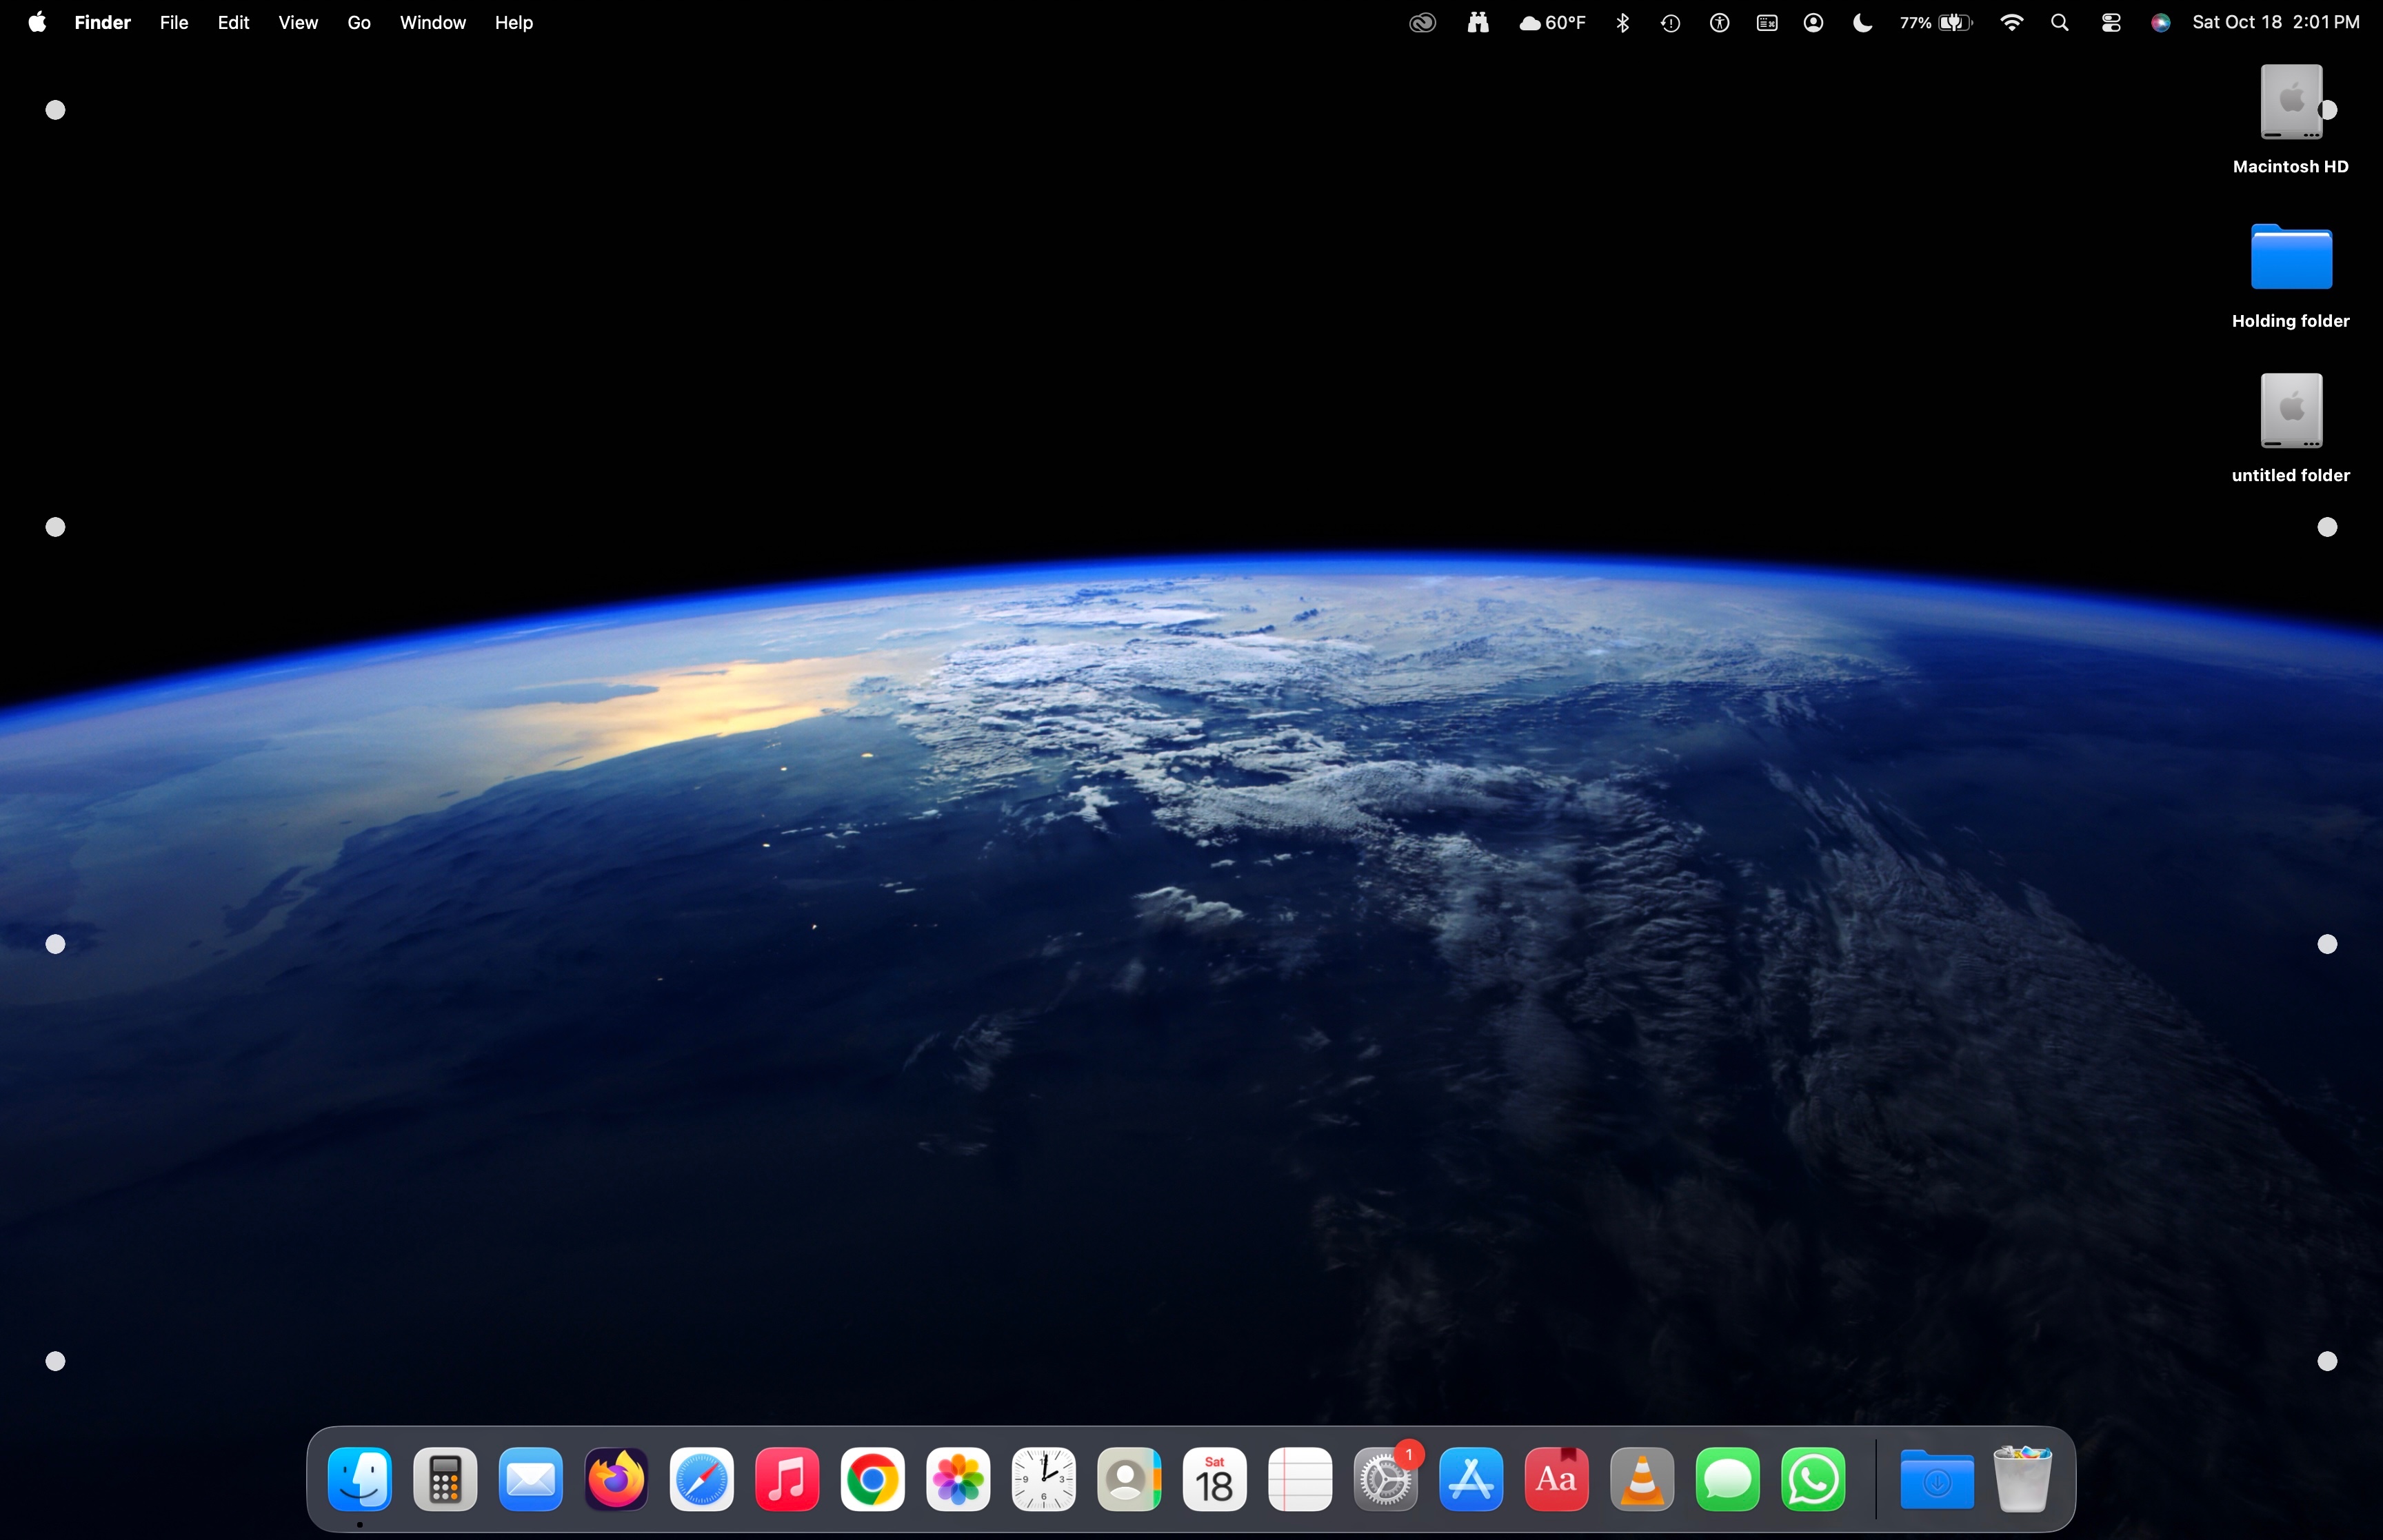This screenshot has width=2383, height=1540.
Task: Click the Creative Cloud menu bar icon
Action: [x=1422, y=23]
